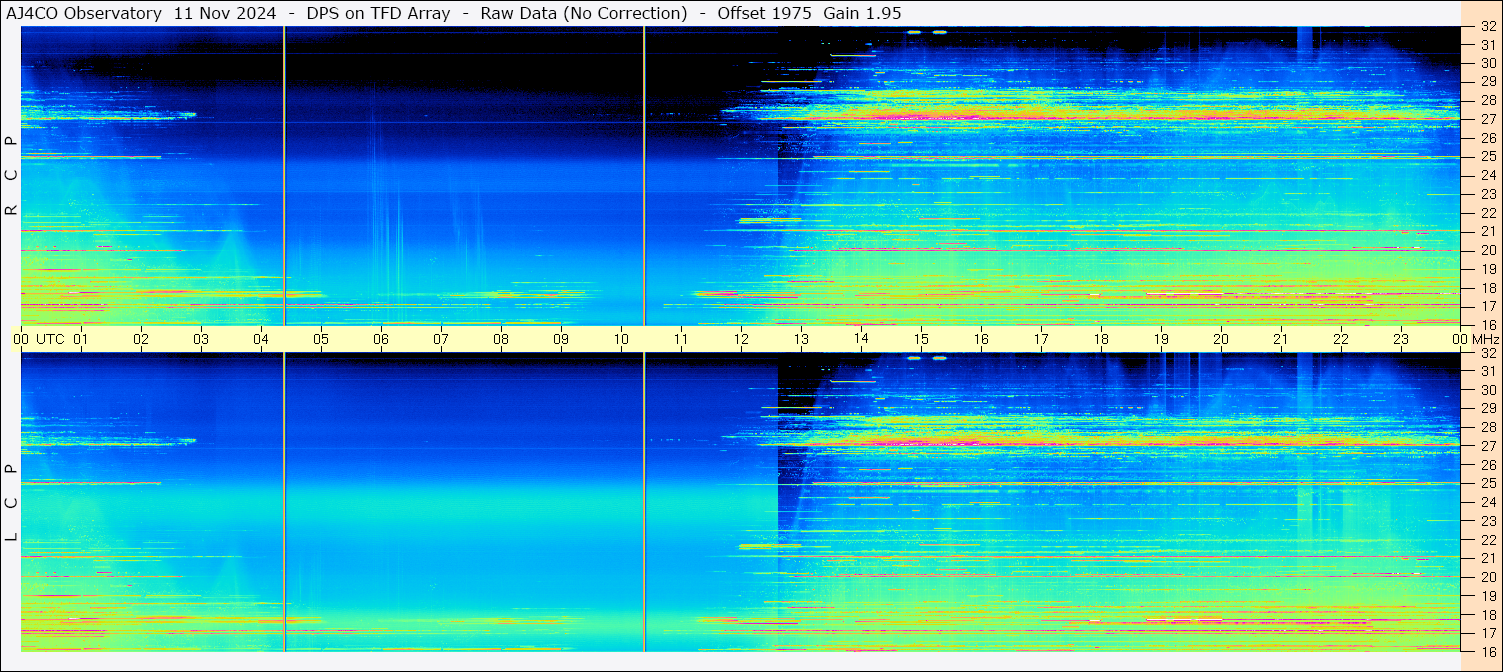Click the RCP vertical label on left
Viewport: 1503px width, 672px height.
pos(11,175)
